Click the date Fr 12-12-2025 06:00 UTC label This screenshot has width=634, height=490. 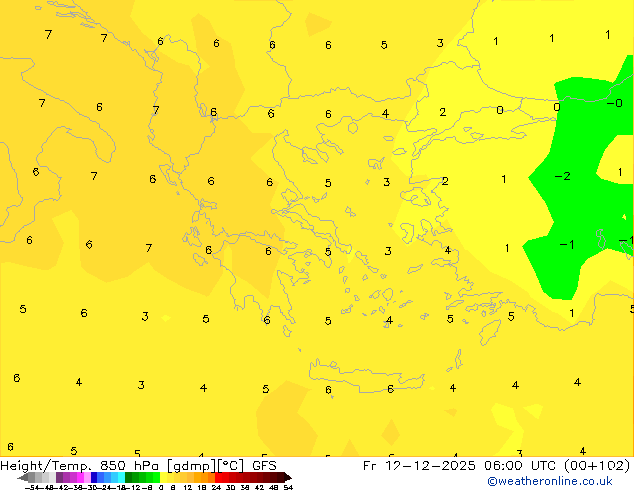pyautogui.click(x=461, y=466)
